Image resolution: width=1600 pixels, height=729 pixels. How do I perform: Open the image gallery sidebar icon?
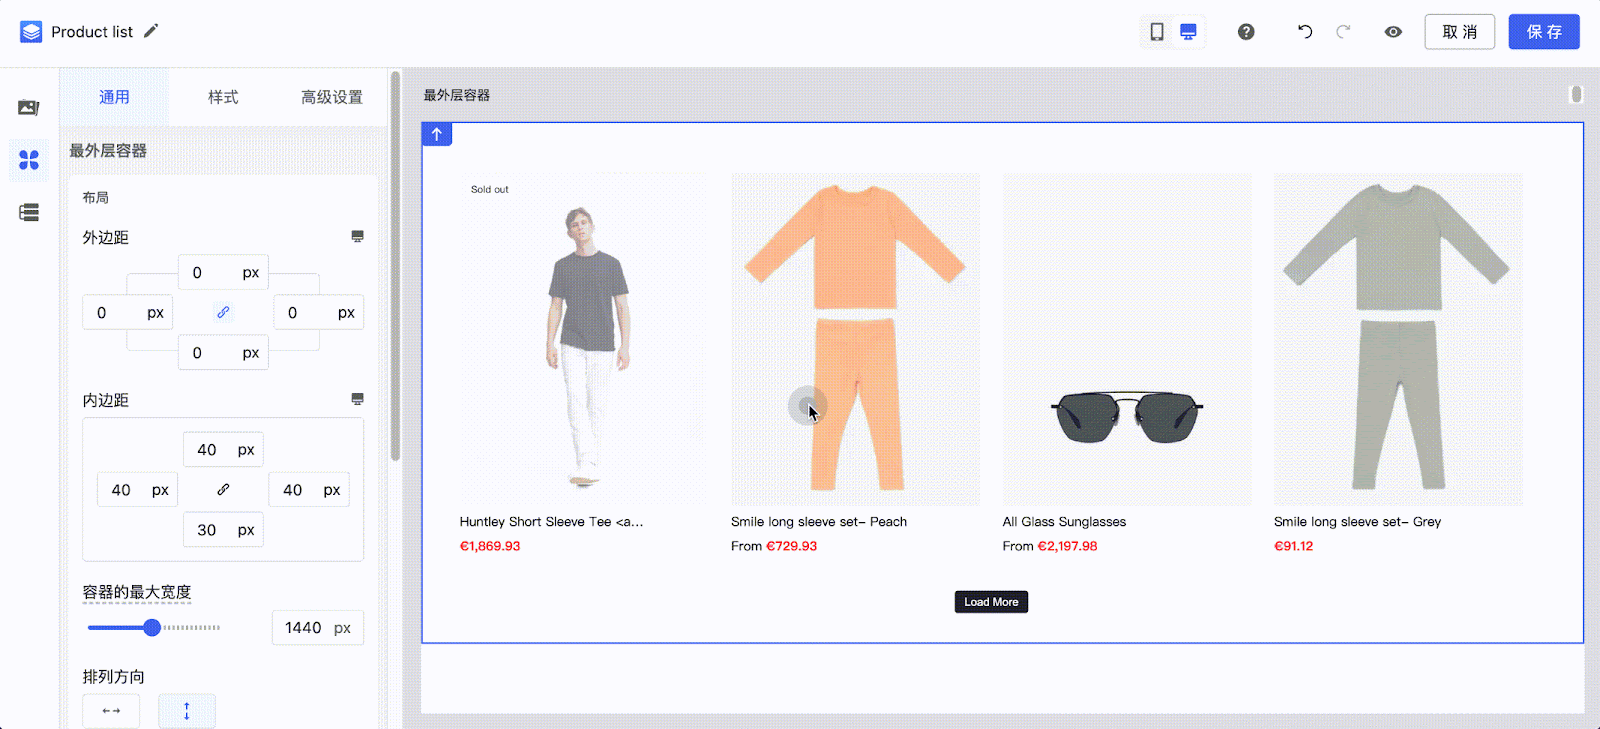29,108
